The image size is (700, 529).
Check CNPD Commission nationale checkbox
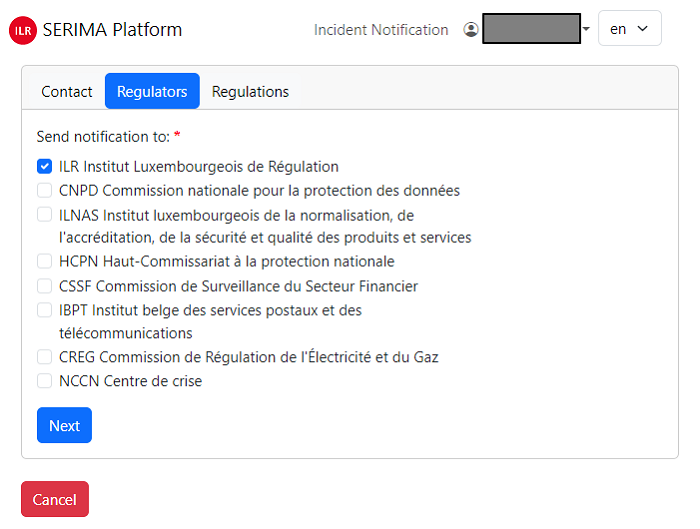point(44,190)
